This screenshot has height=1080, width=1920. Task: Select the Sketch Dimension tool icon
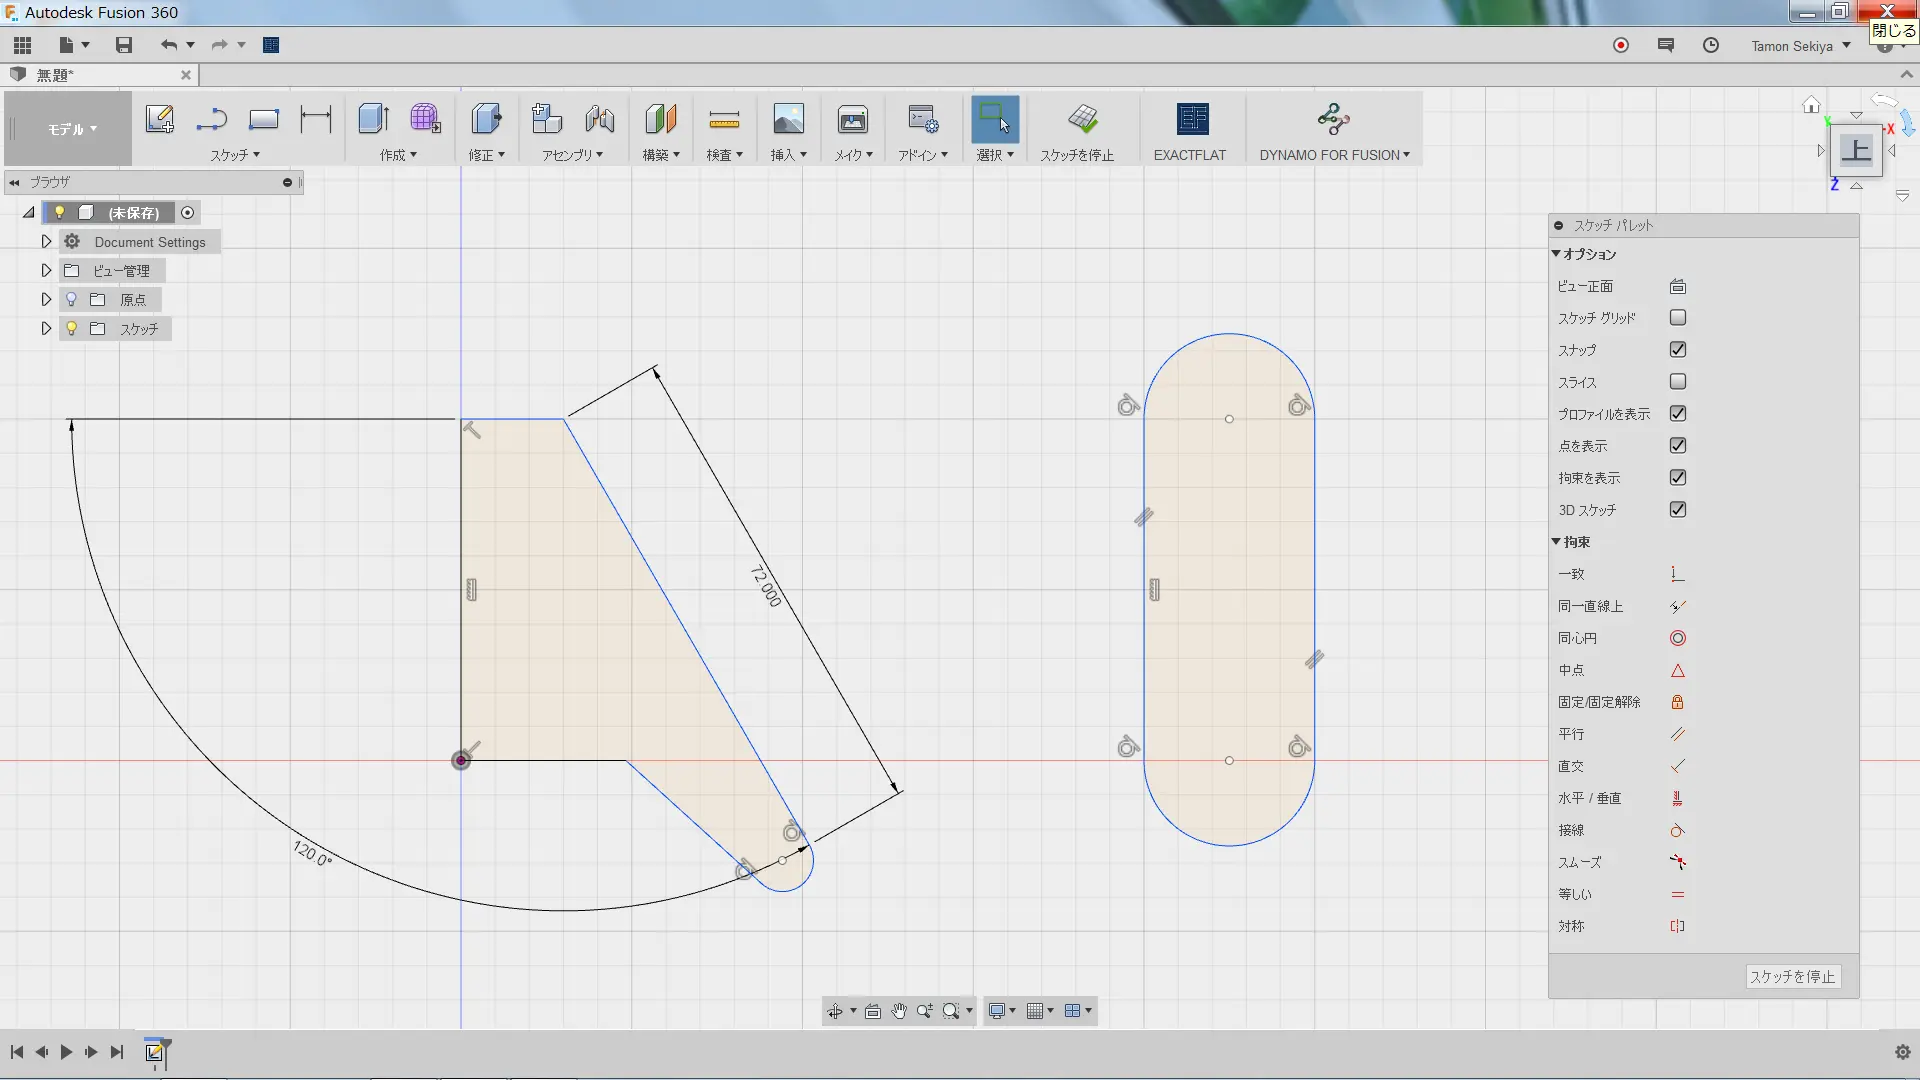(316, 119)
